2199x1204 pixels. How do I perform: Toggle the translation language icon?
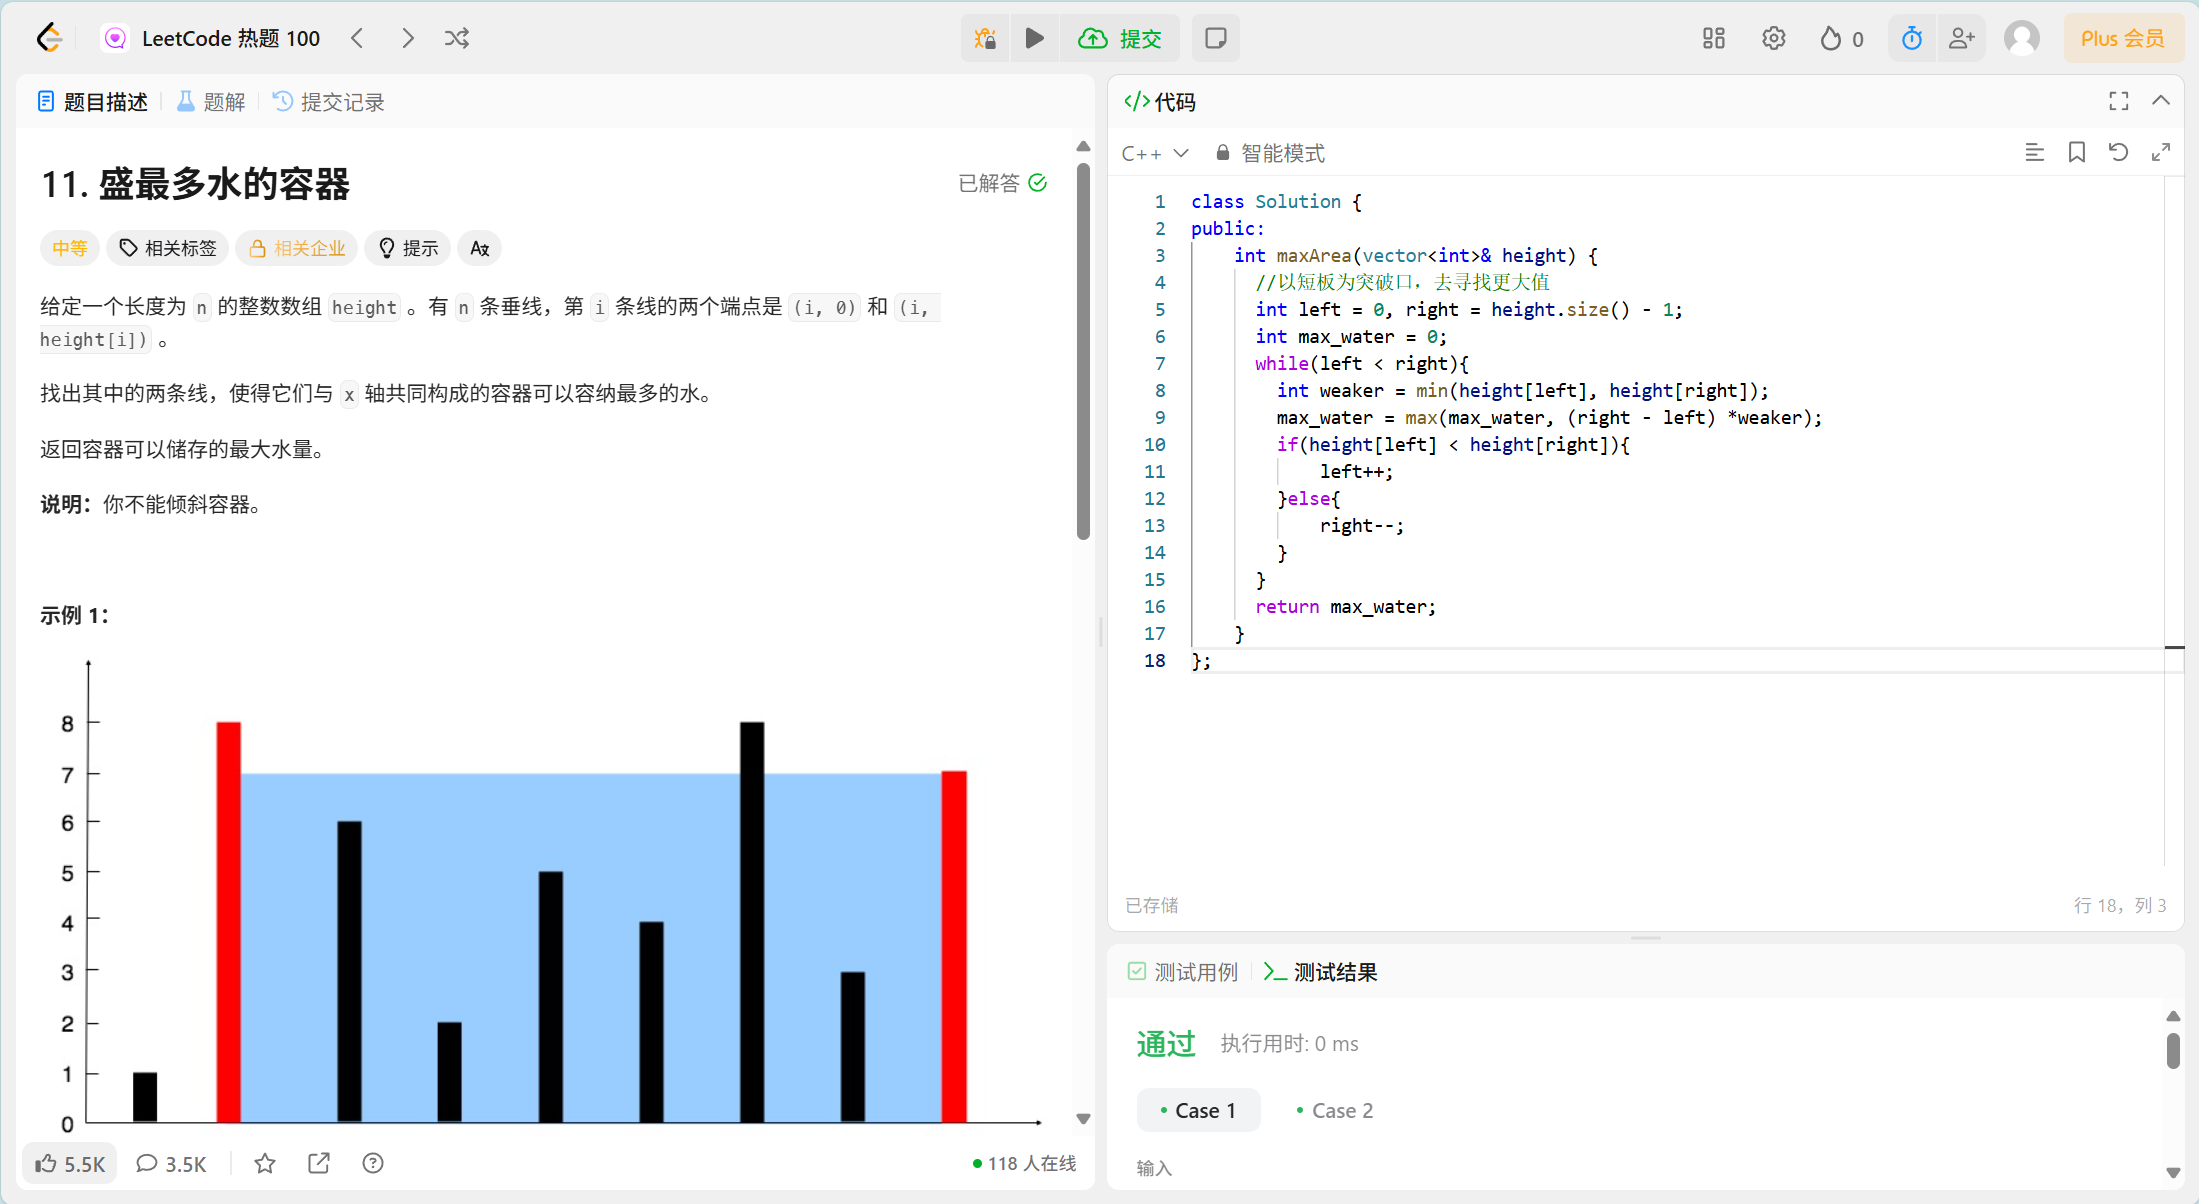pos(480,248)
